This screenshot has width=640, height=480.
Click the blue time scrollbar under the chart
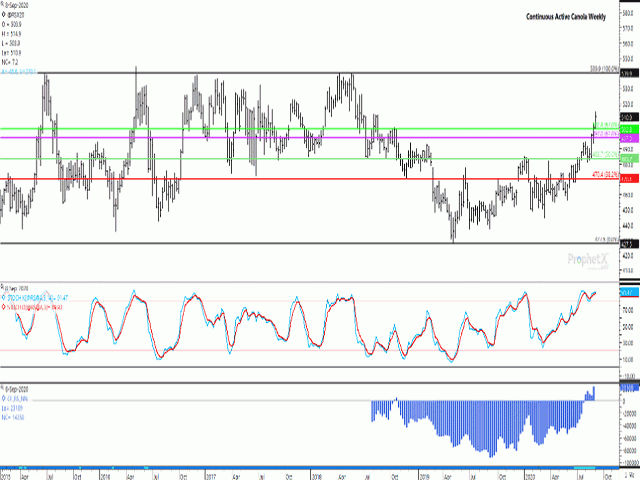(x=309, y=468)
